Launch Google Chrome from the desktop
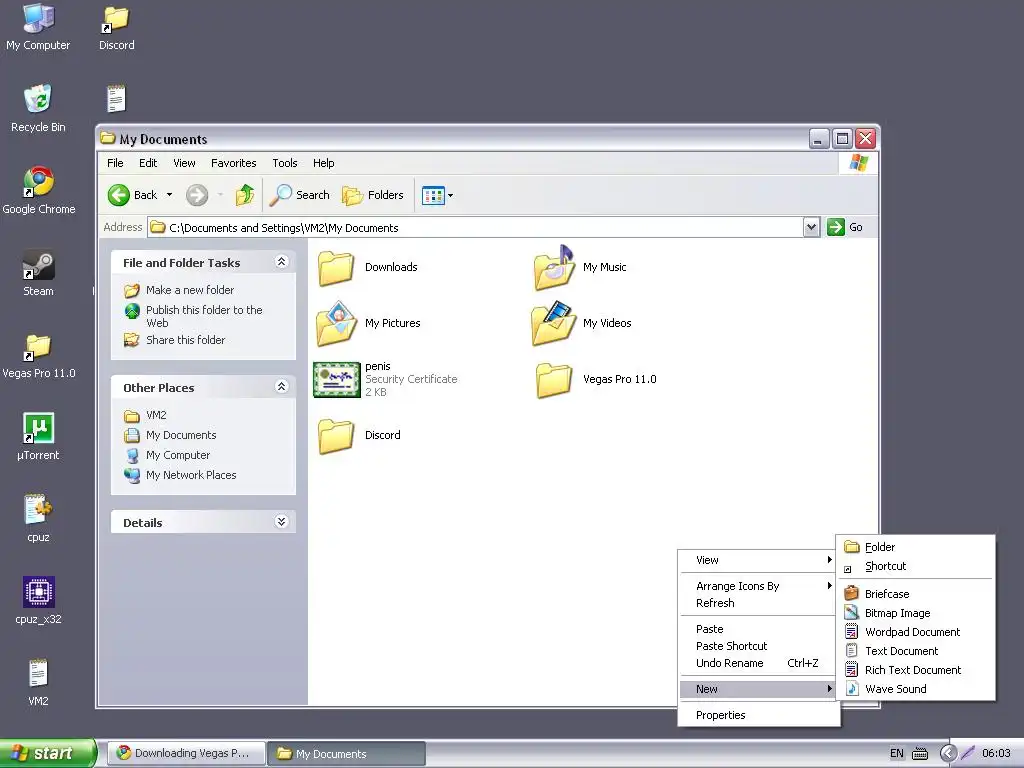This screenshot has width=1024, height=768. (39, 190)
